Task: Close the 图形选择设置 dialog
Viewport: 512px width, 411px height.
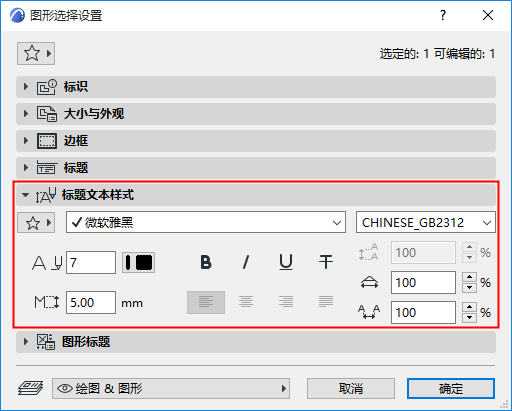Action: (x=488, y=15)
